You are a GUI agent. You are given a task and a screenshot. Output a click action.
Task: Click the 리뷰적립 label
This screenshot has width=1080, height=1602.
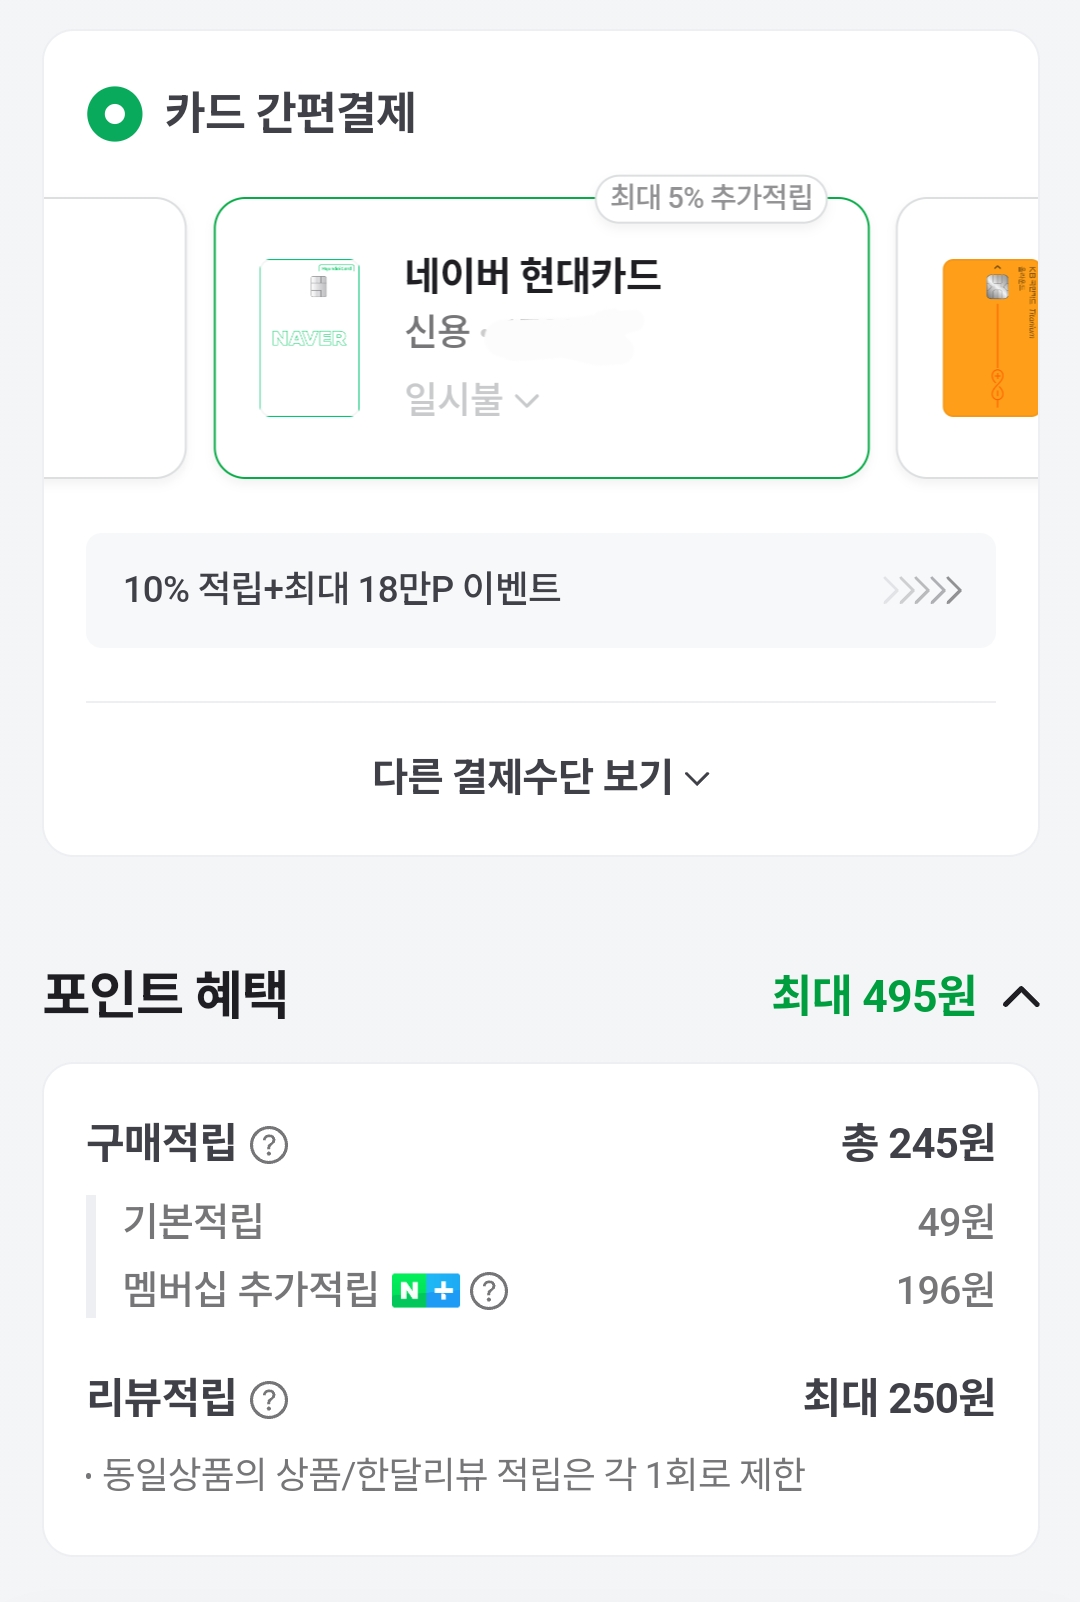tap(162, 1397)
